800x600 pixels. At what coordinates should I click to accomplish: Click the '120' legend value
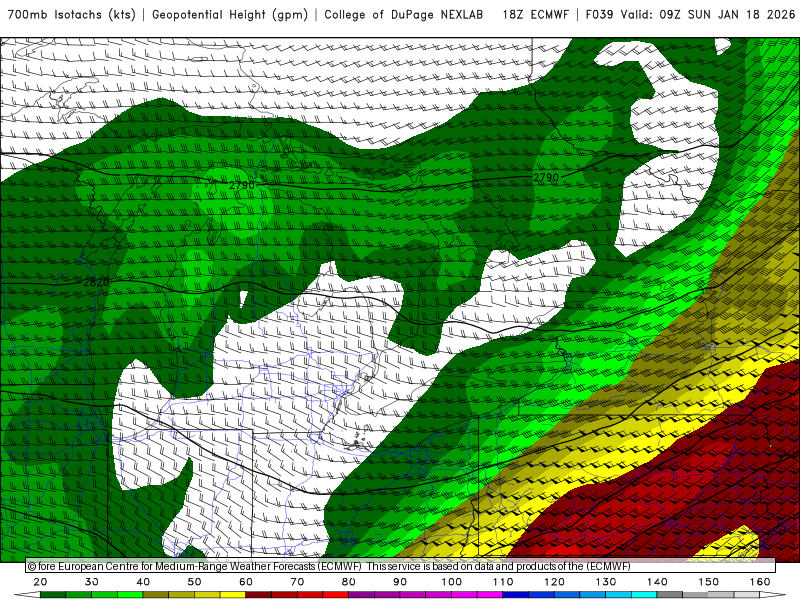coord(554,582)
